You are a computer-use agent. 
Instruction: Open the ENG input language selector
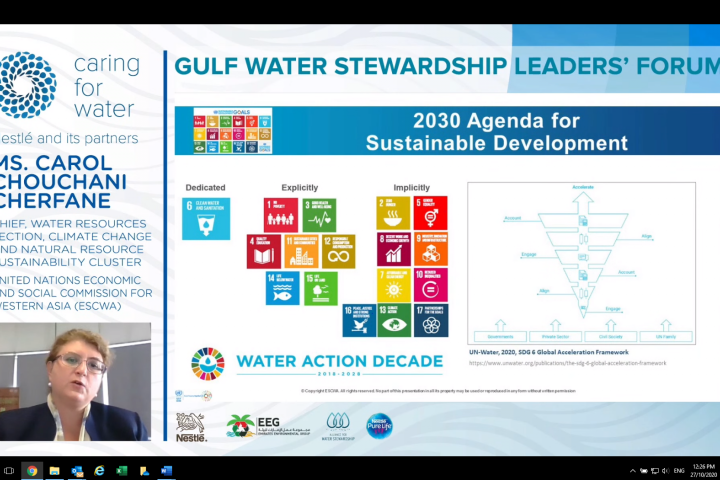click(x=679, y=471)
